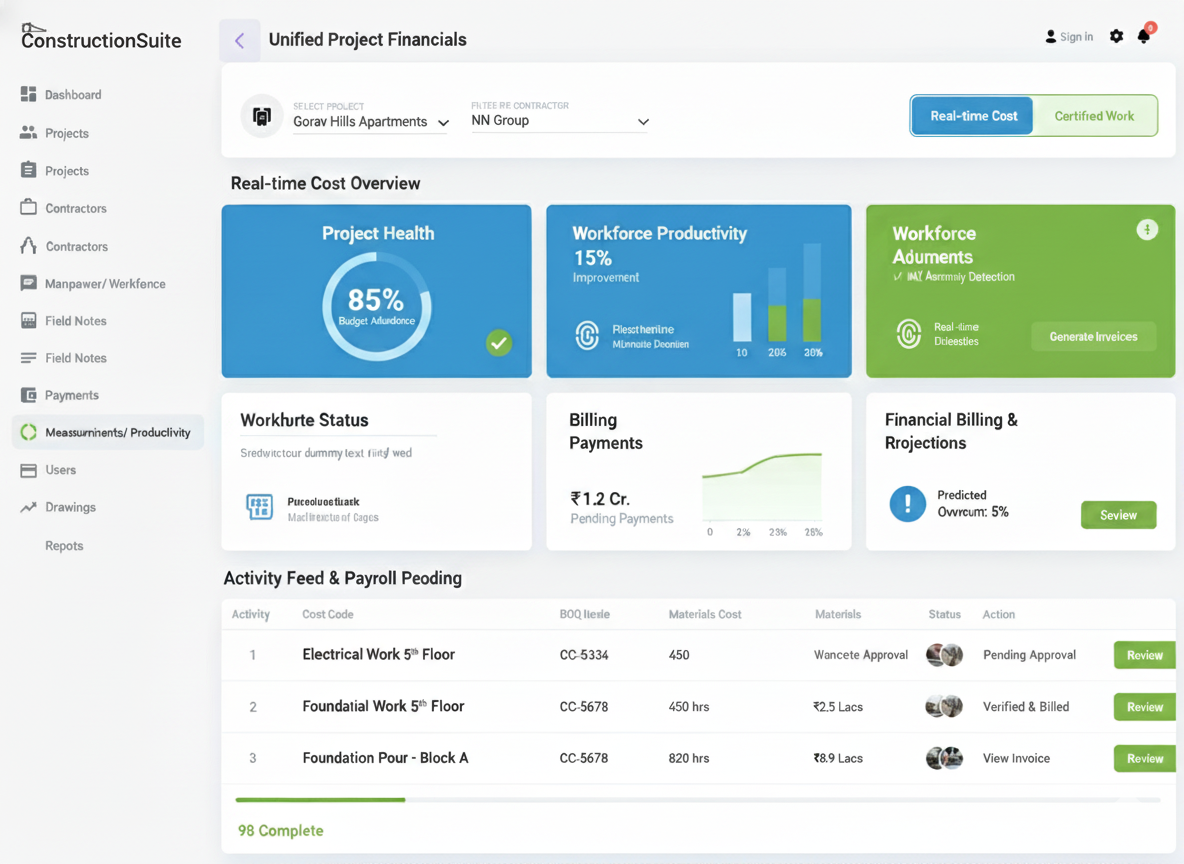The width and height of the screenshot is (1184, 864).
Task: Click Review for Electrical Work 5th Floor
Action: pos(1144,655)
